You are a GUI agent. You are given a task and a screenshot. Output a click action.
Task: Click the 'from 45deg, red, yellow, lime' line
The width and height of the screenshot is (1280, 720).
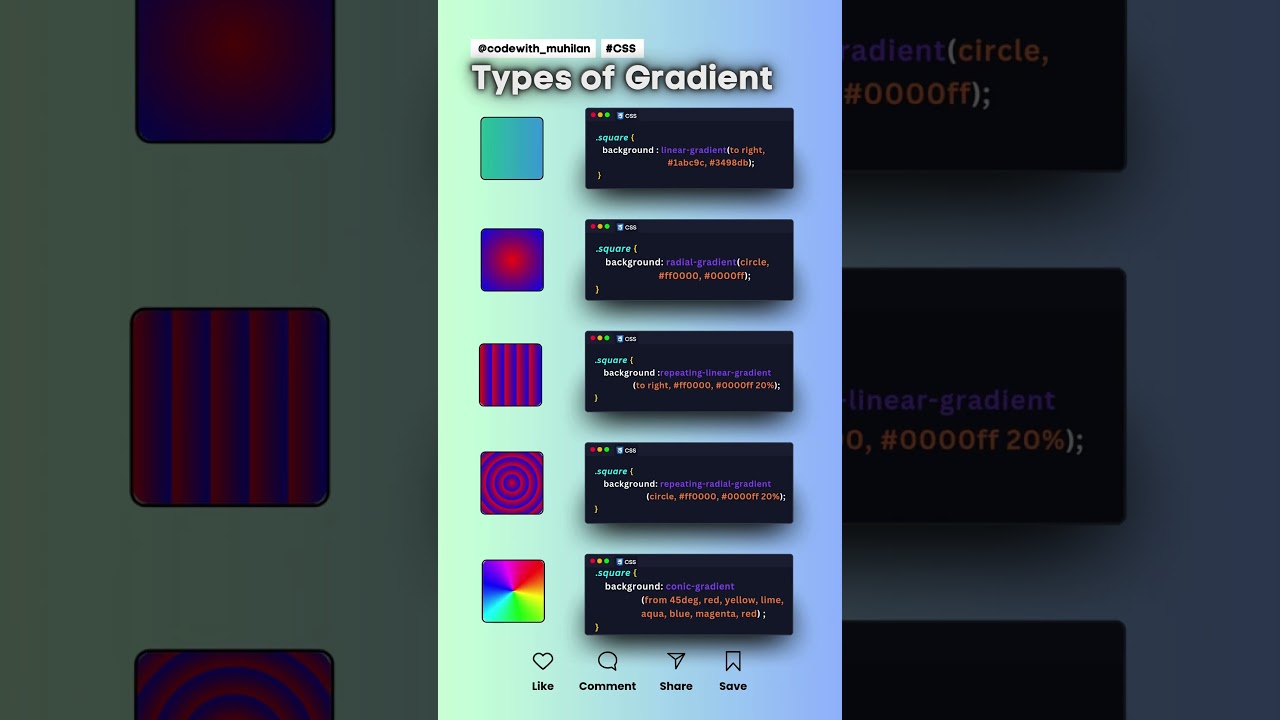pyautogui.click(x=713, y=600)
